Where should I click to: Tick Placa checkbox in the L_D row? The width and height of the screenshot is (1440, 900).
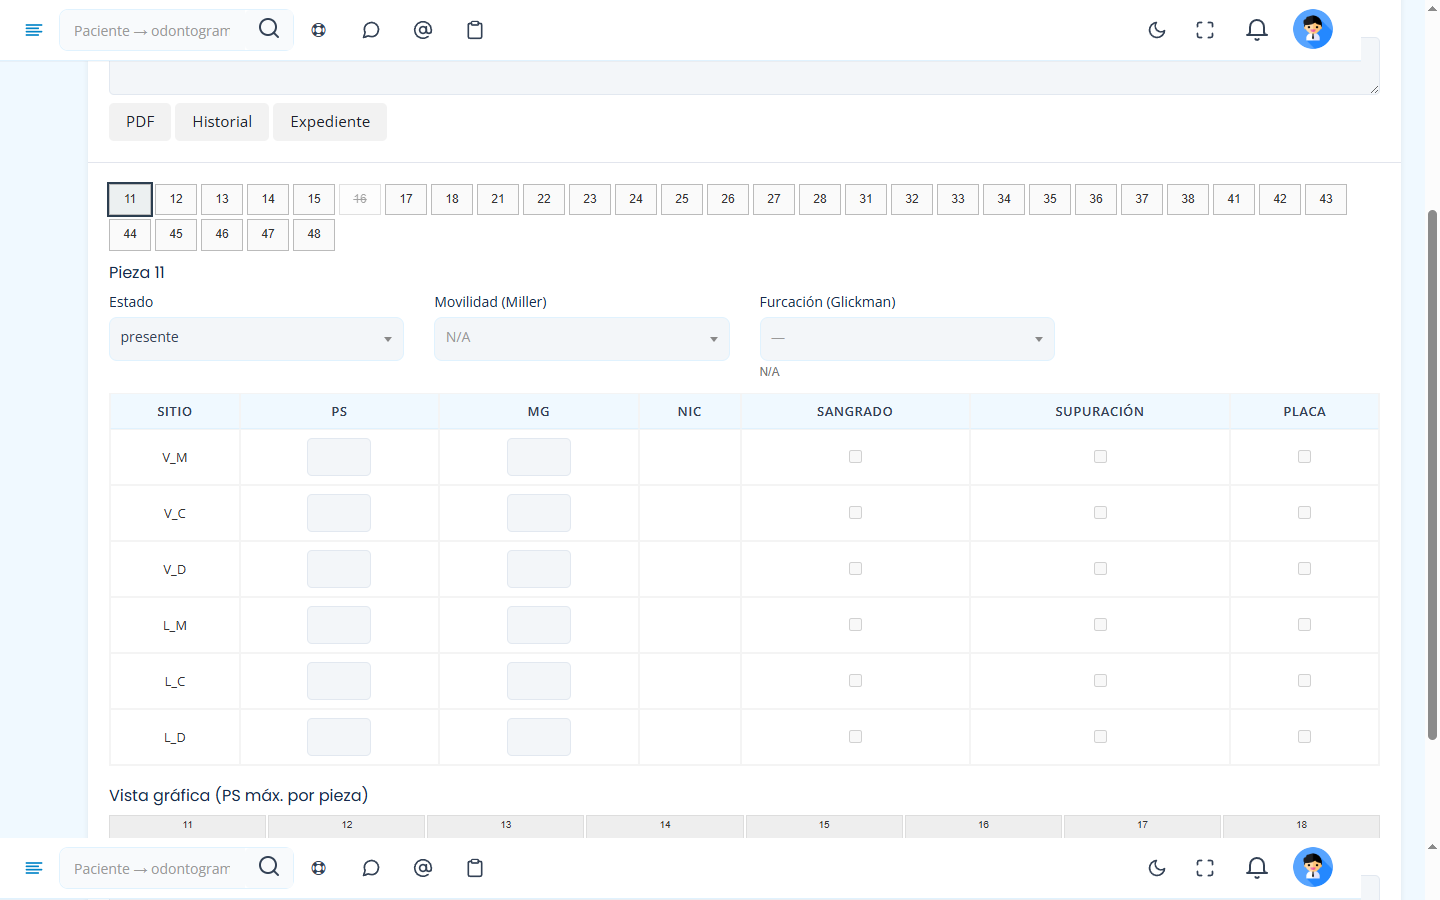tap(1304, 737)
